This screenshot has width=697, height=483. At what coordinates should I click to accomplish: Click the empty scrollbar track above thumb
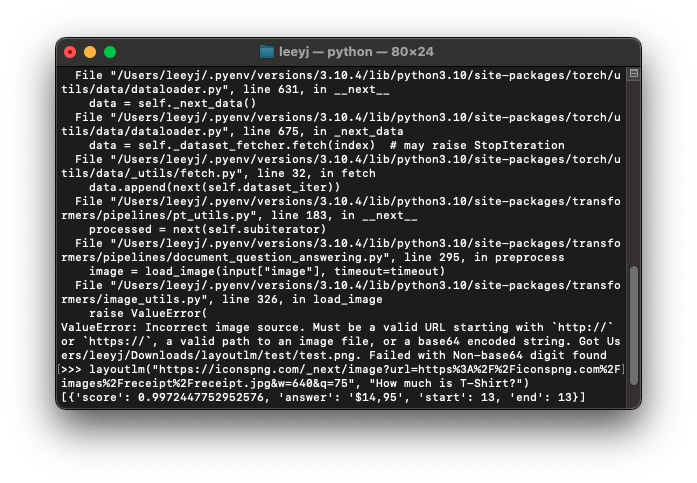tap(633, 170)
